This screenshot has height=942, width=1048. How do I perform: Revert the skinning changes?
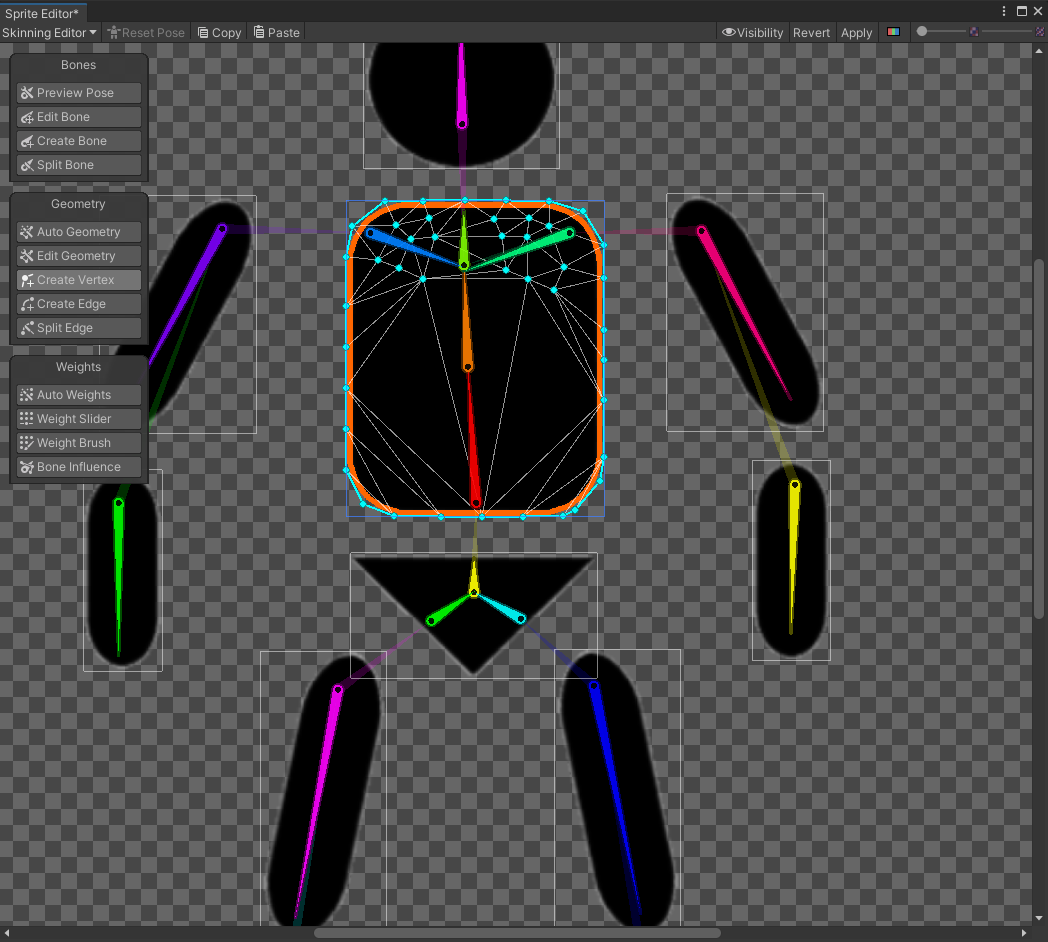pyautogui.click(x=811, y=32)
